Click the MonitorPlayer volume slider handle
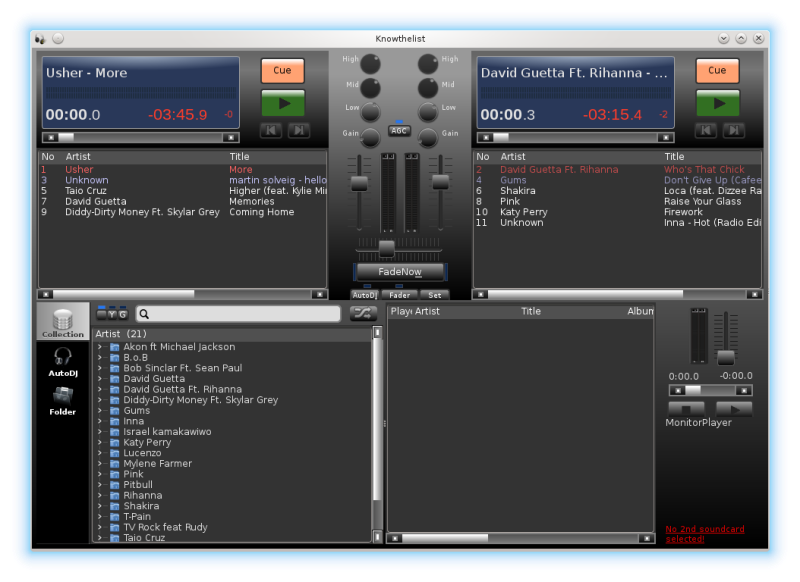Screen dimensions: 800x582 point(726,357)
